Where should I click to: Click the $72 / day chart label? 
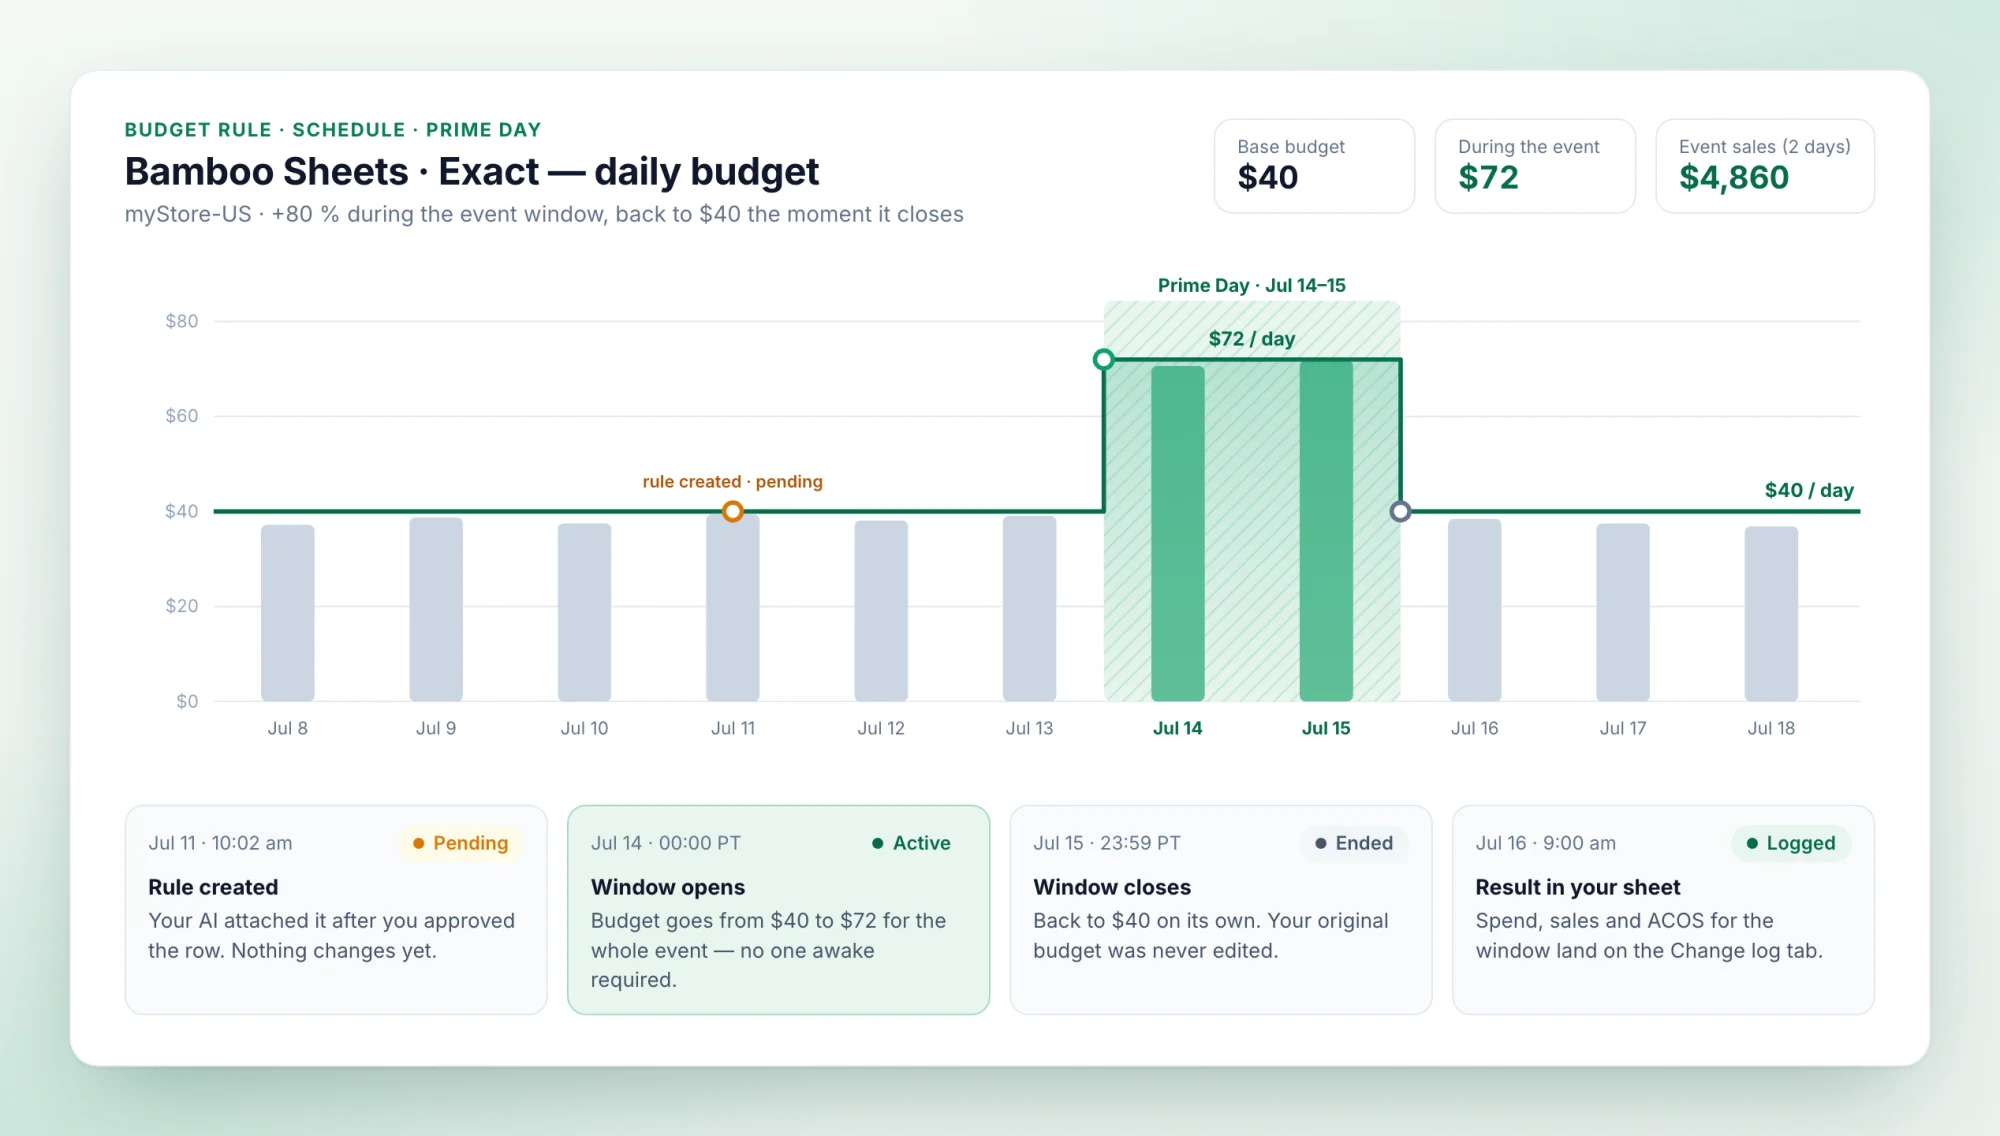coord(1252,338)
